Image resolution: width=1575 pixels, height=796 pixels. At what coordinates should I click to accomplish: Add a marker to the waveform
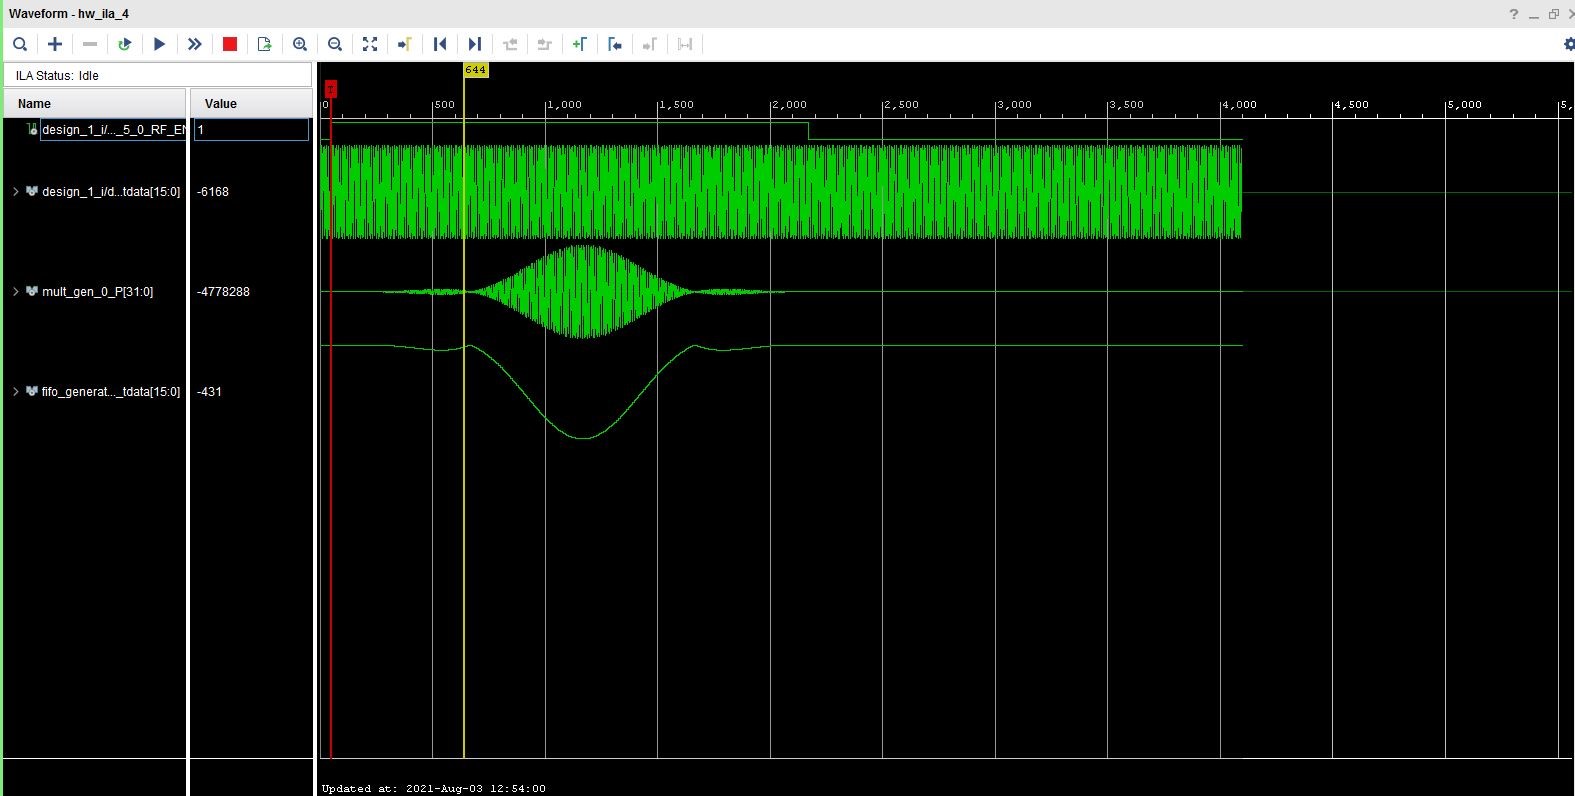click(x=580, y=44)
